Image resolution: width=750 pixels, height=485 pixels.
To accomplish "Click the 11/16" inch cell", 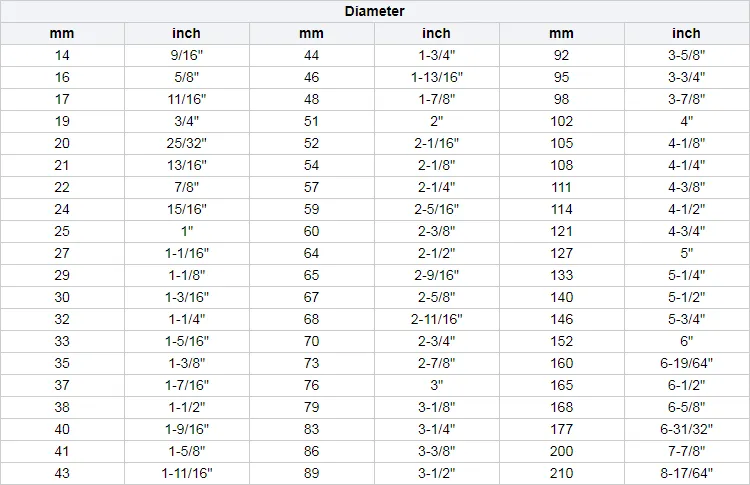I will point(187,99).
